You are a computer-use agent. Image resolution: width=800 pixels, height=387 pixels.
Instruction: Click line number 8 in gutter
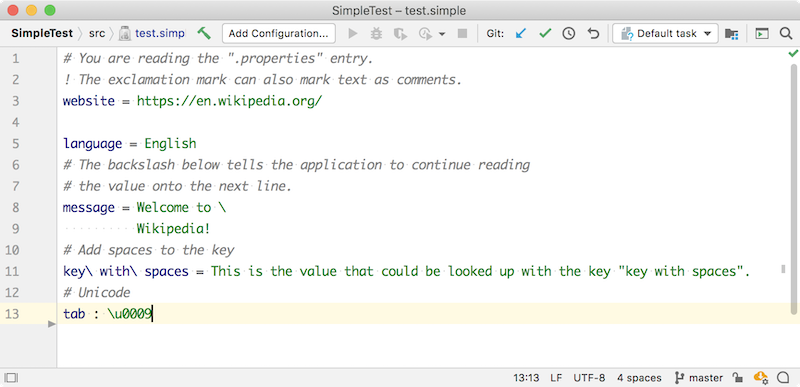click(x=15, y=208)
